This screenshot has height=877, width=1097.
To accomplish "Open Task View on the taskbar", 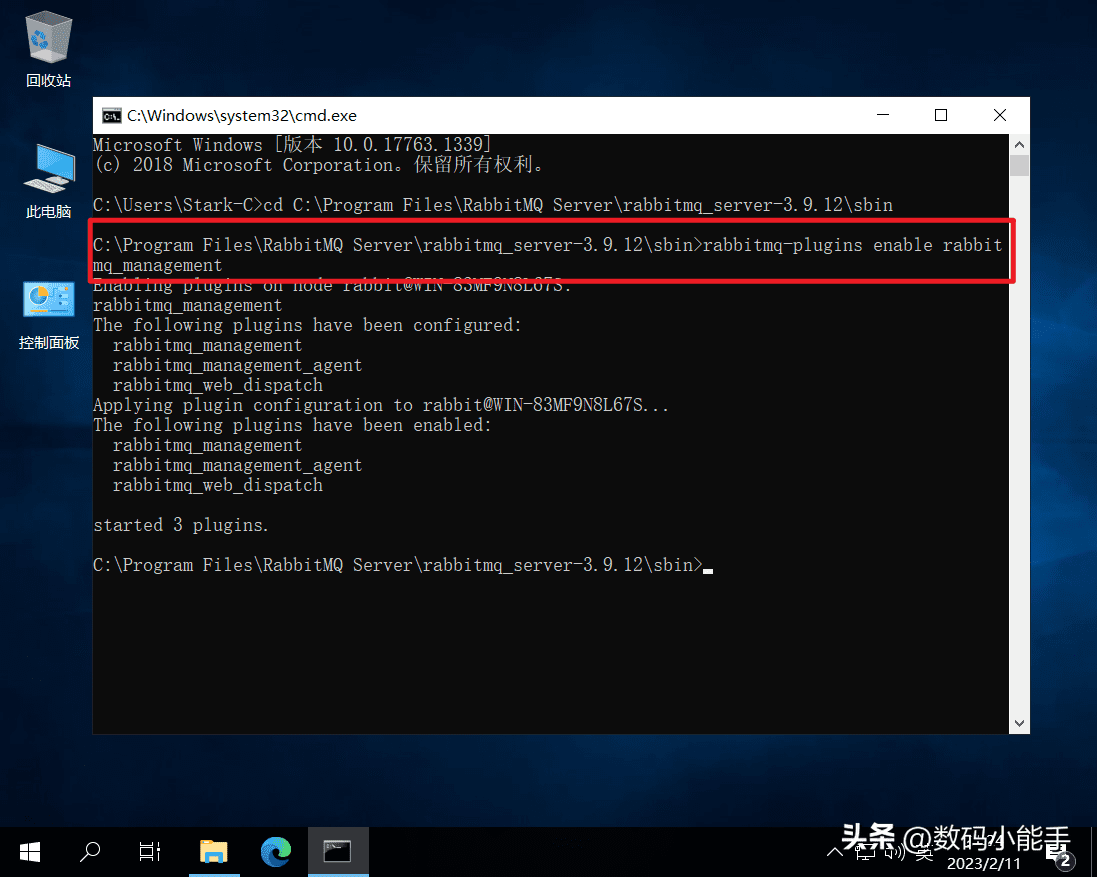I will click(150, 851).
